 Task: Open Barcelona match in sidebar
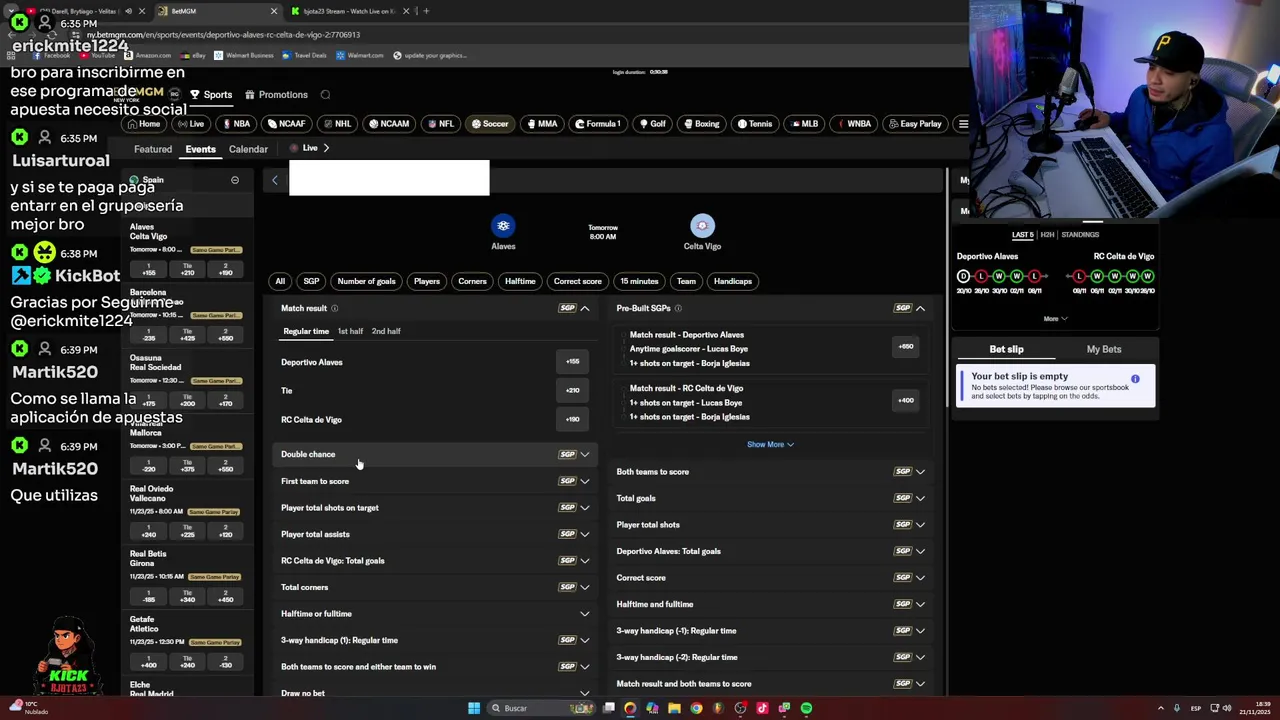(187, 316)
